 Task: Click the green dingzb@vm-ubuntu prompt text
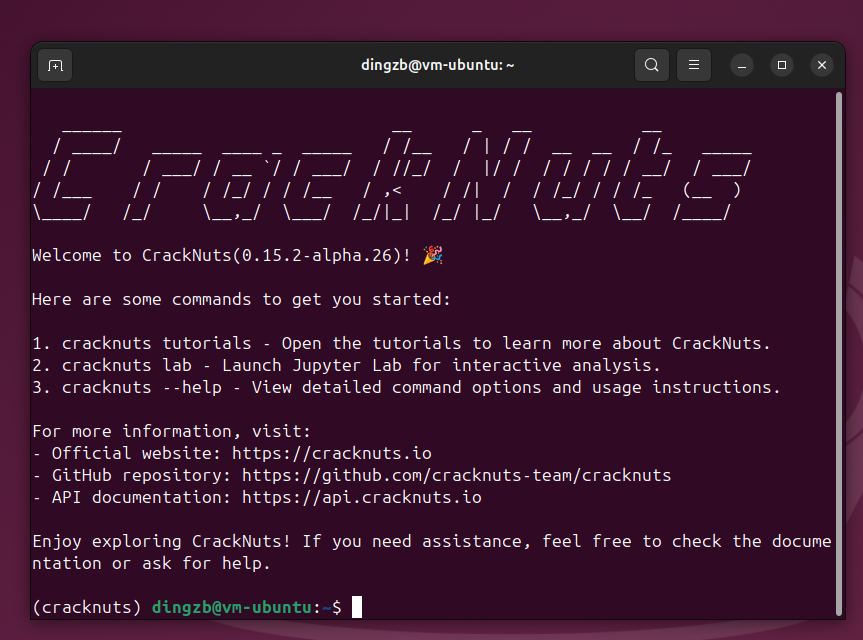(x=232, y=607)
